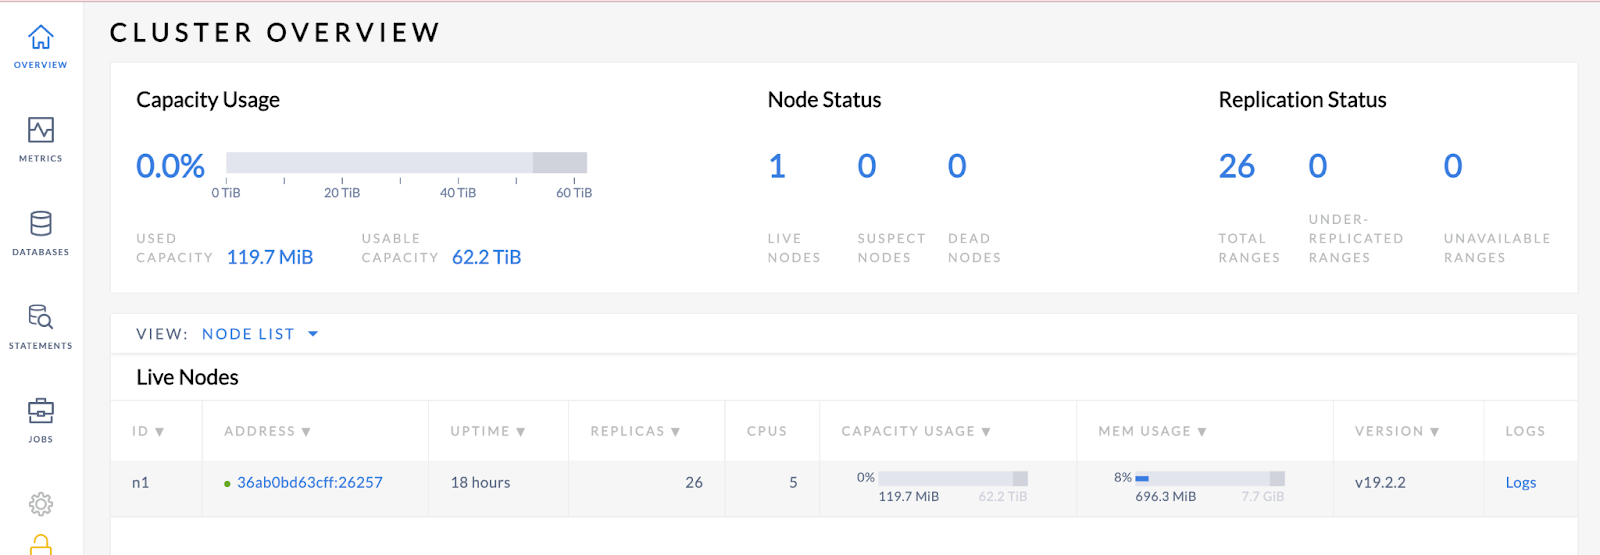Viewport: 1600px width, 555px height.
Task: Open Logs link for node n1
Action: pyautogui.click(x=1520, y=482)
